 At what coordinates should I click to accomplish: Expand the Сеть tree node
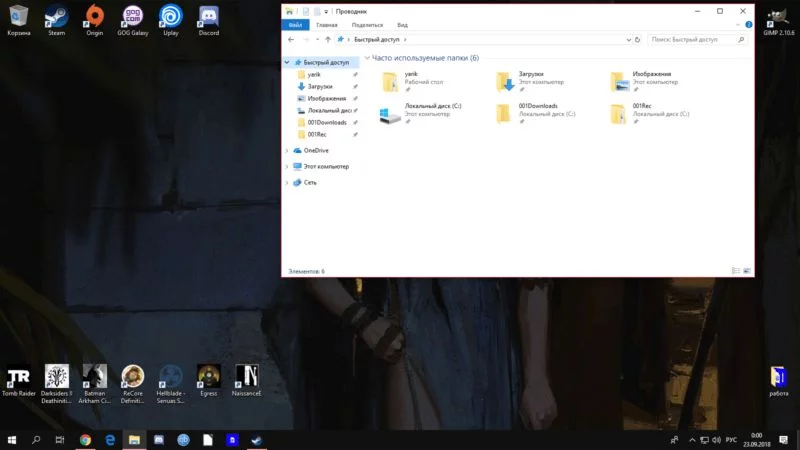click(x=287, y=182)
